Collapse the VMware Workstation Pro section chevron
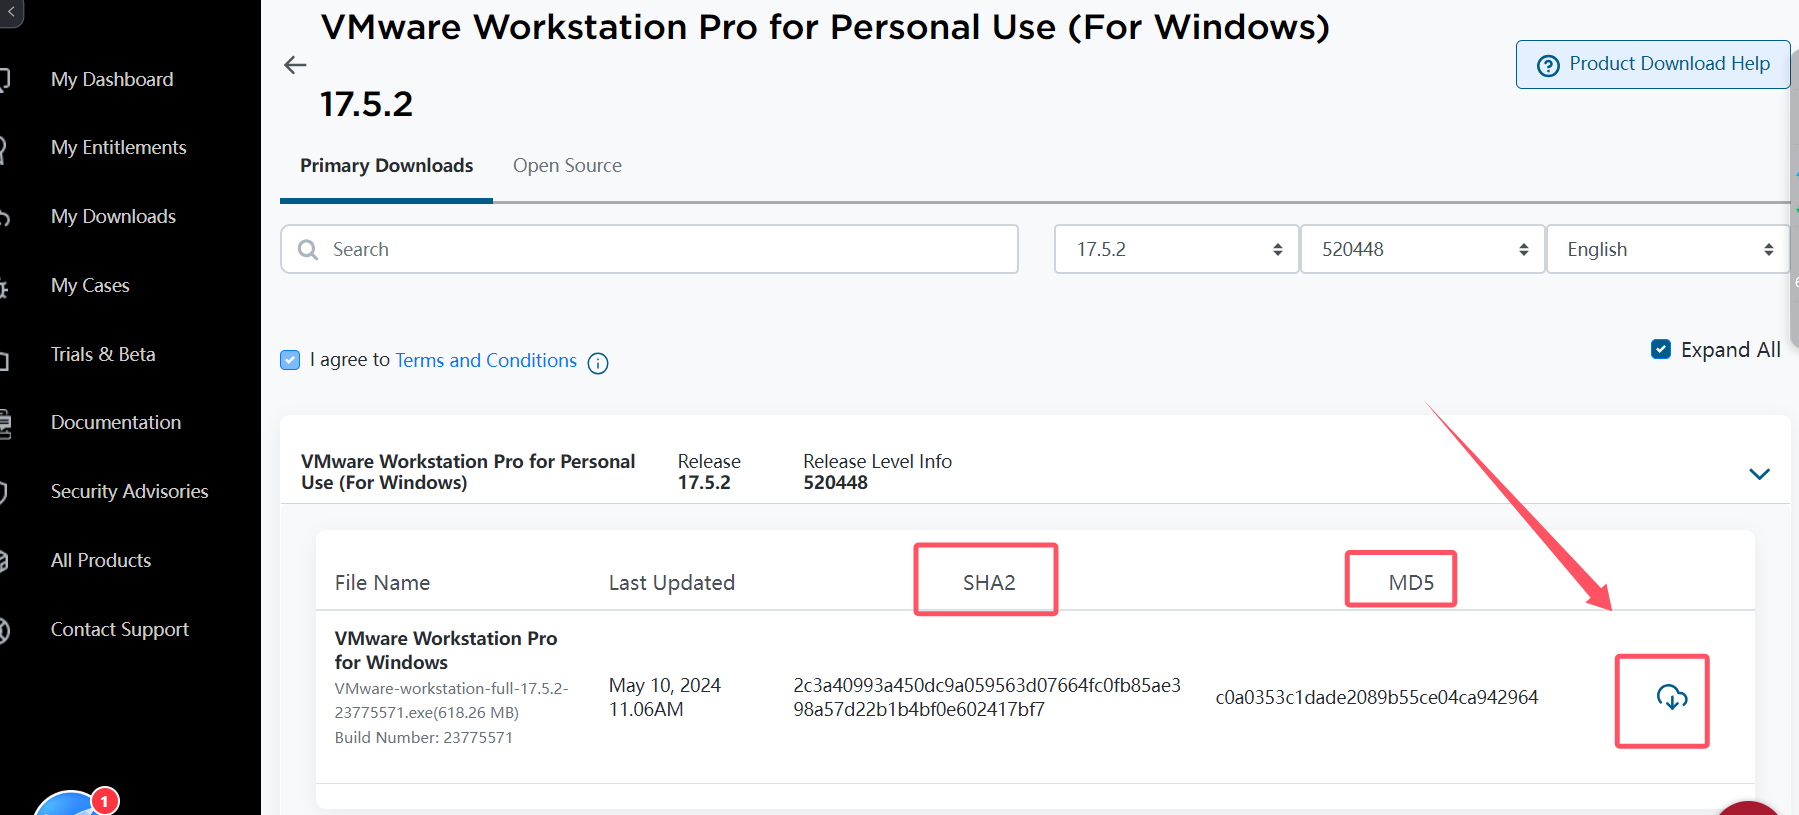1799x815 pixels. [x=1759, y=474]
